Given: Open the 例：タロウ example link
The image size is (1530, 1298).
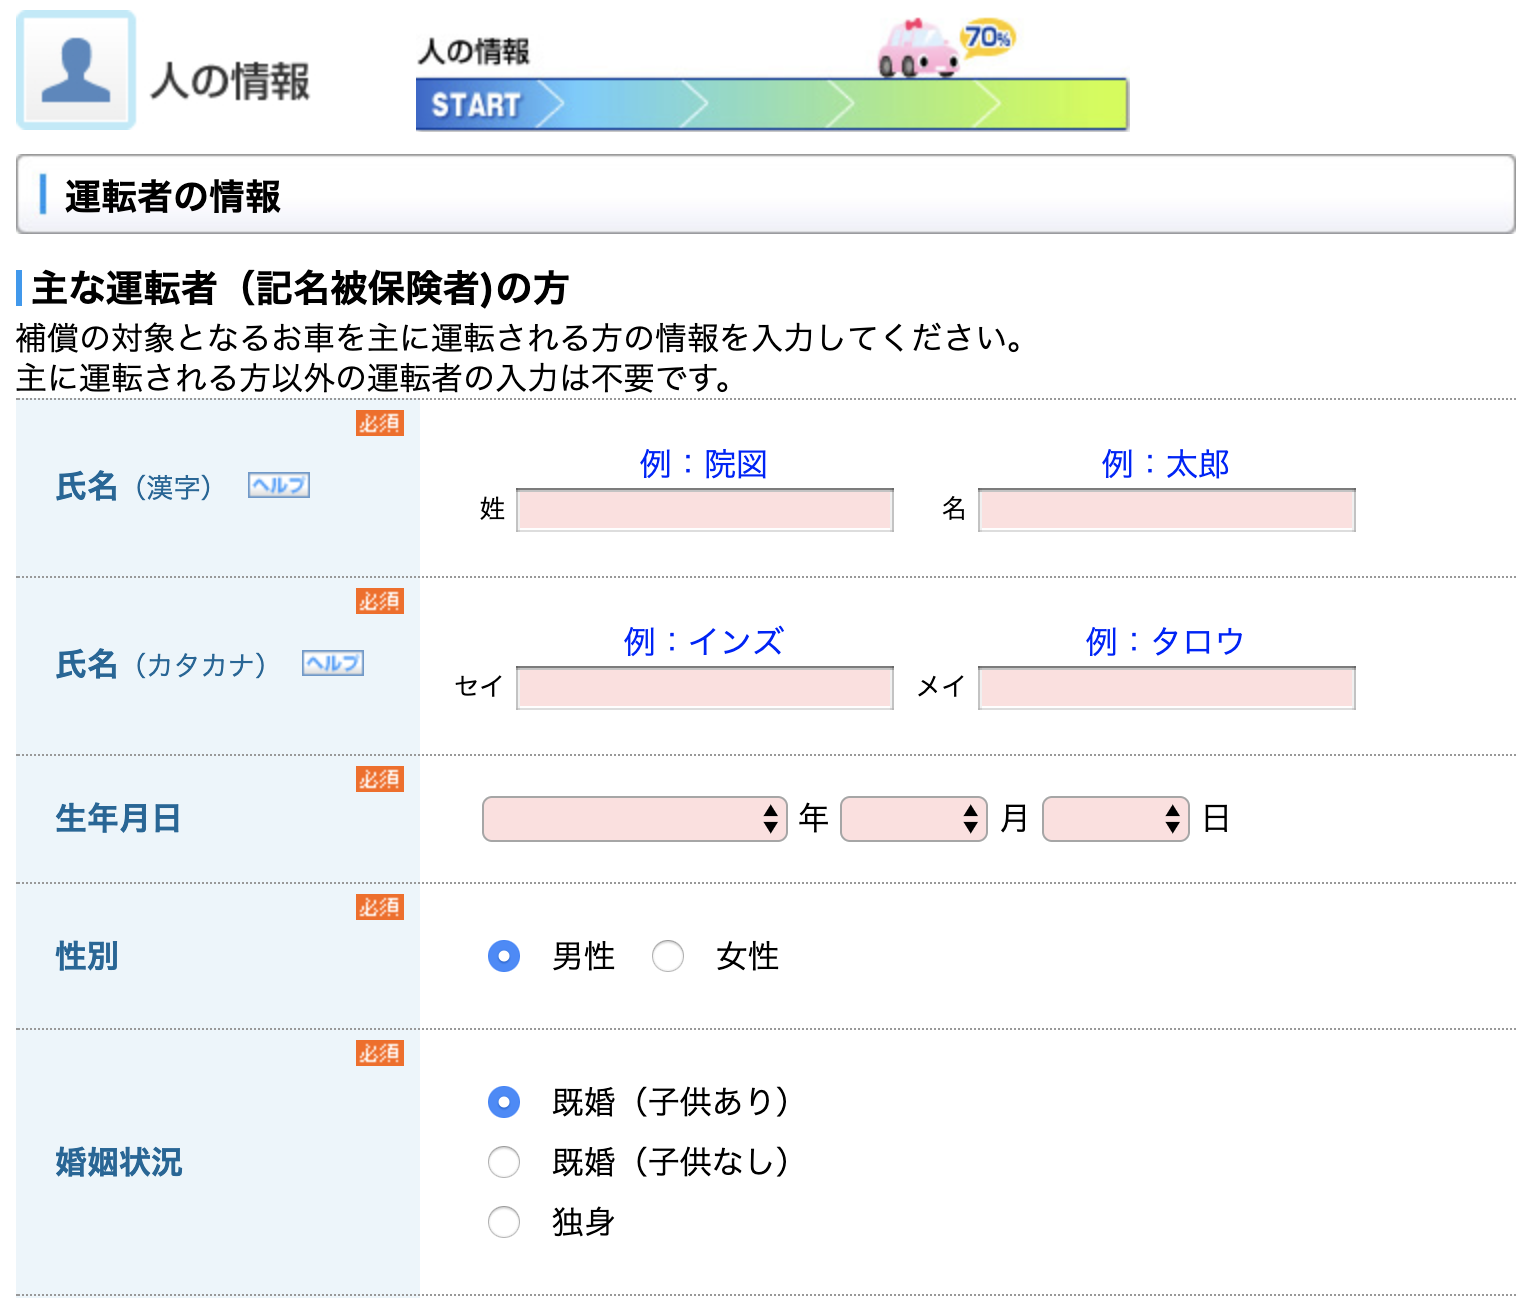Looking at the screenshot, I should coord(1165,640).
